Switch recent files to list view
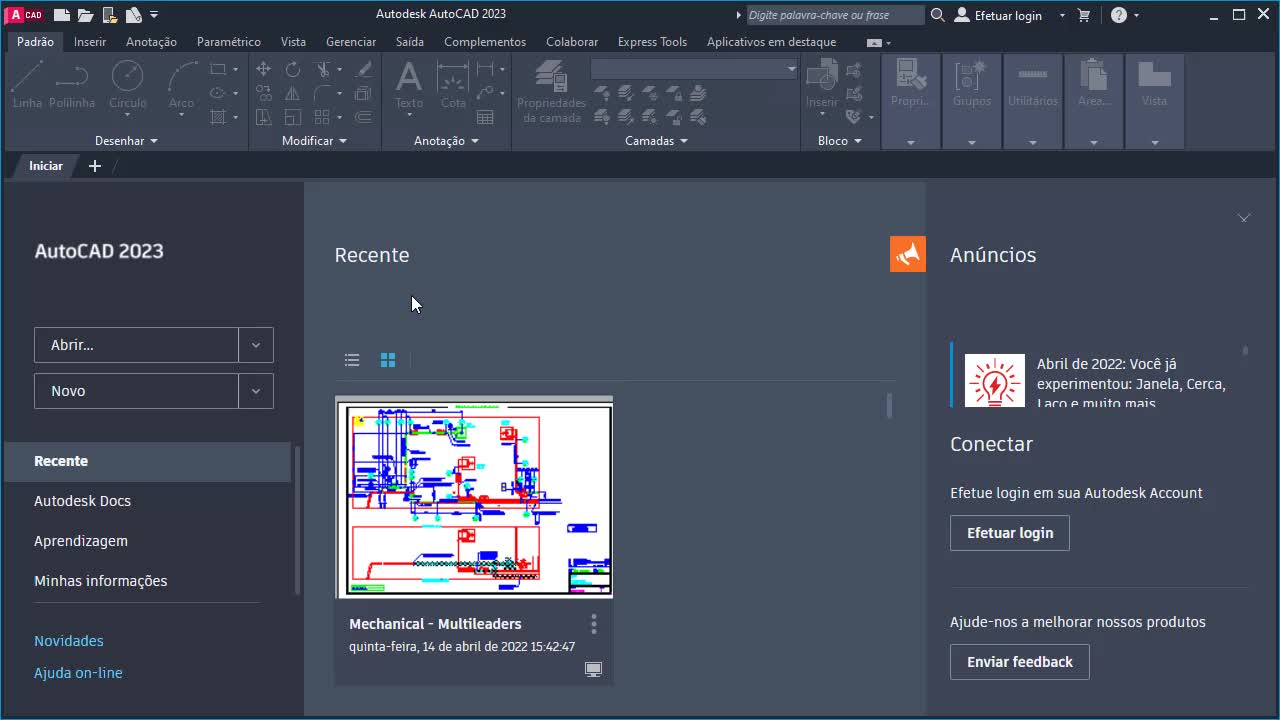1280x720 pixels. pyautogui.click(x=352, y=360)
